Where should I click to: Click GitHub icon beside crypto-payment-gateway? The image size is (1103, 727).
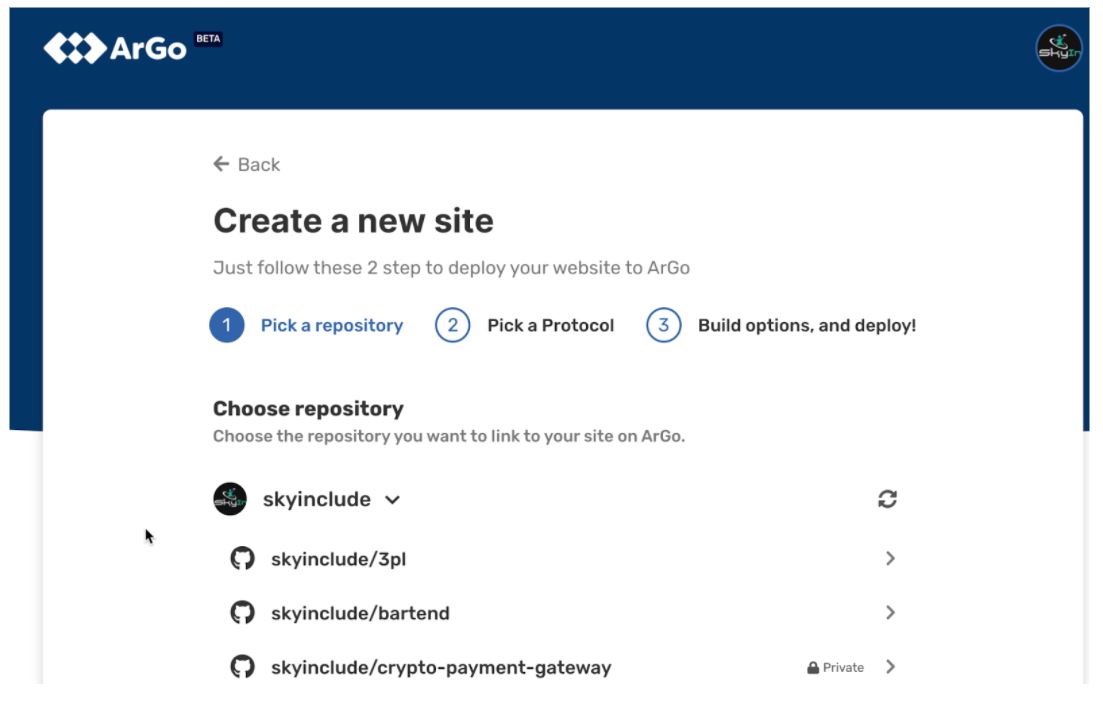(243, 667)
